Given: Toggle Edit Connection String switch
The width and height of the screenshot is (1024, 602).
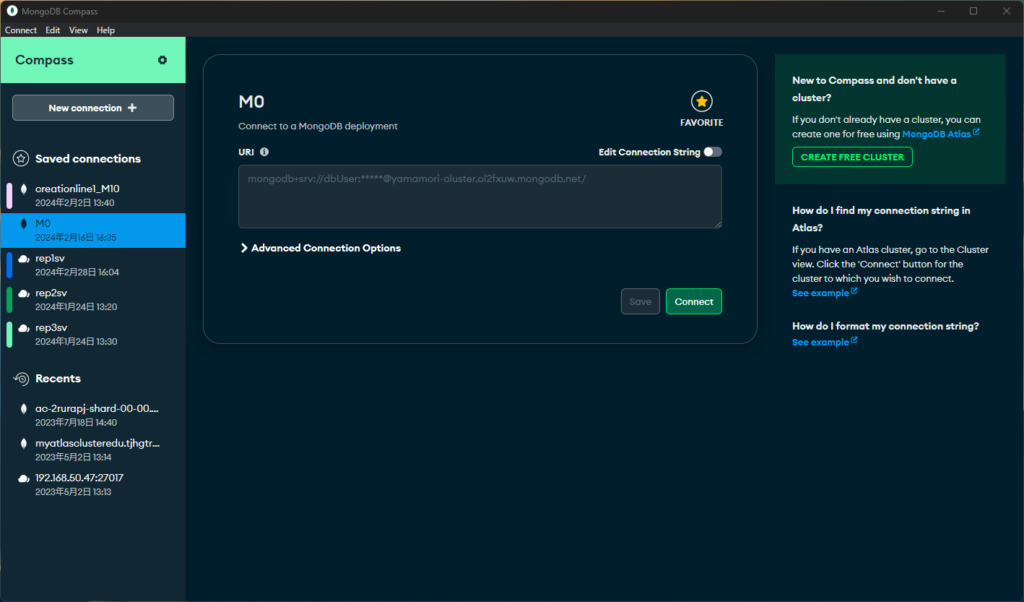Looking at the screenshot, I should [x=712, y=152].
